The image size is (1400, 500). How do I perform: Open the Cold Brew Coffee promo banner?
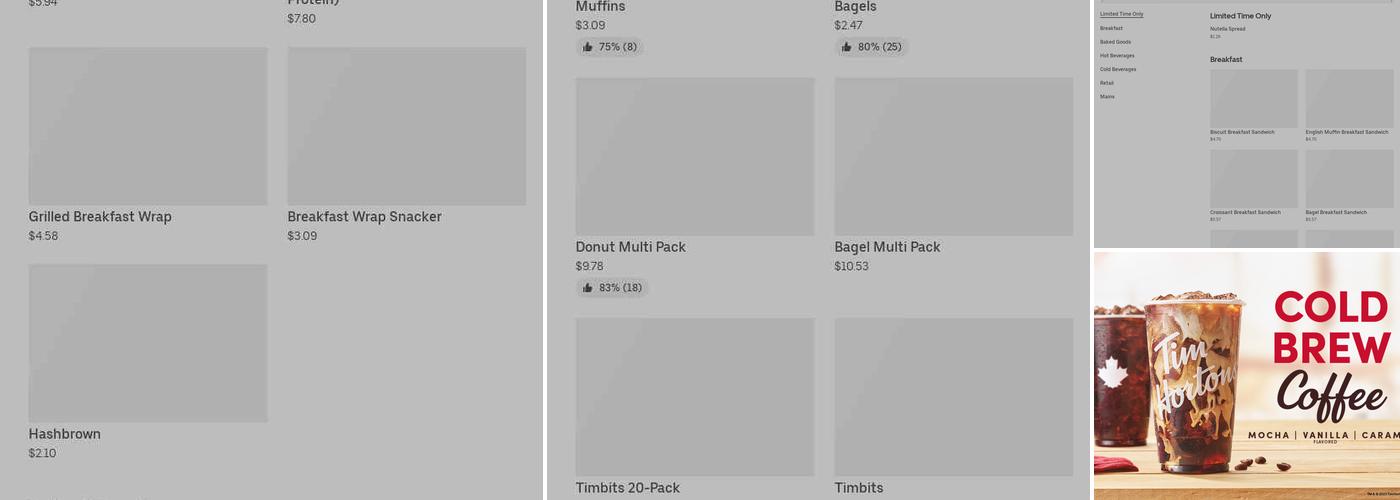[x=1246, y=375]
